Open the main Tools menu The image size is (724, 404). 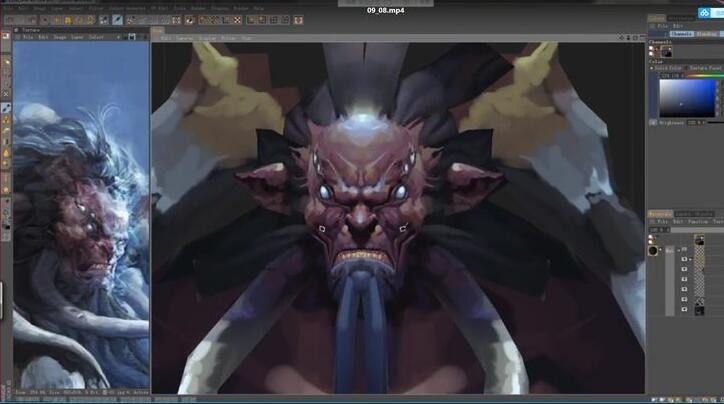coord(180,8)
